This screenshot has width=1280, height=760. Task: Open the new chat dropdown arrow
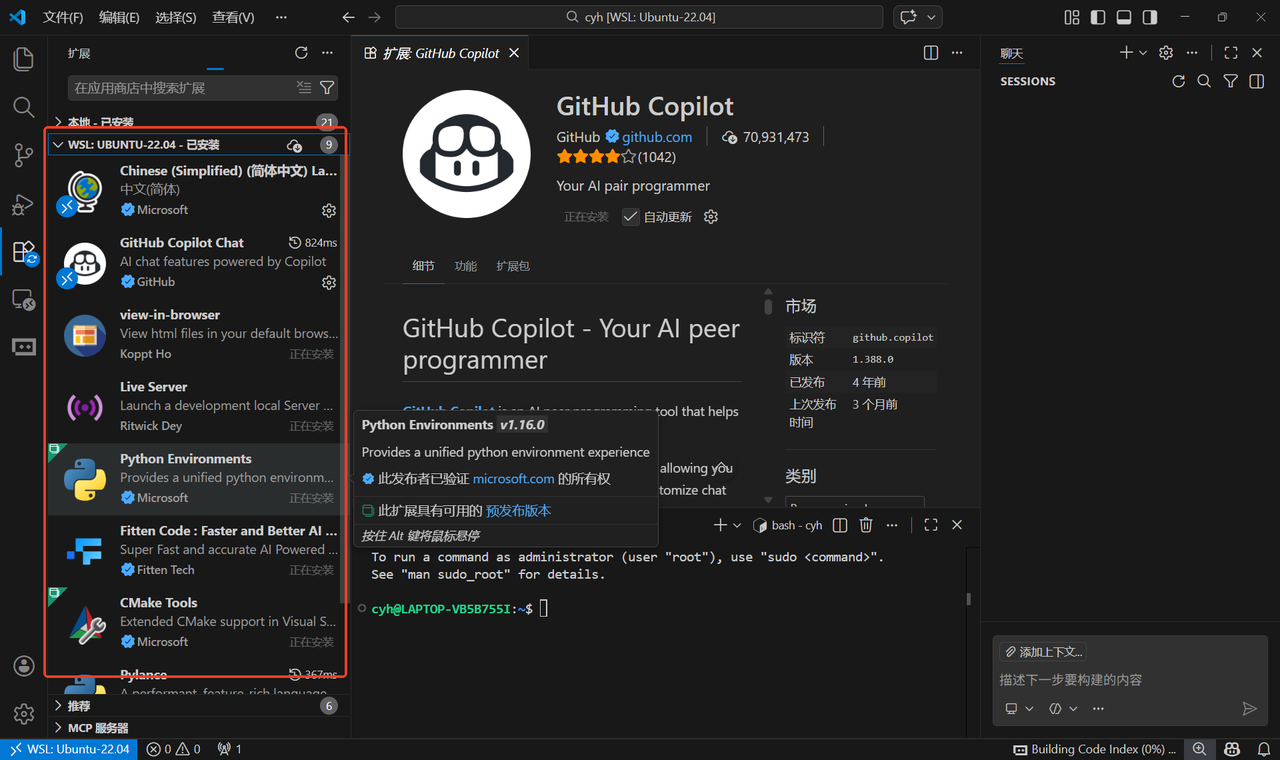1143,53
